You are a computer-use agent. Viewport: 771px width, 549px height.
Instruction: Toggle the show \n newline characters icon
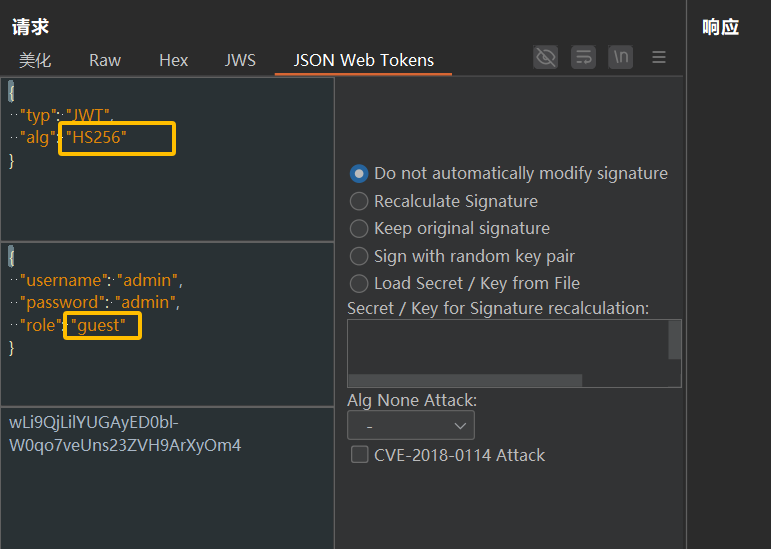[621, 58]
